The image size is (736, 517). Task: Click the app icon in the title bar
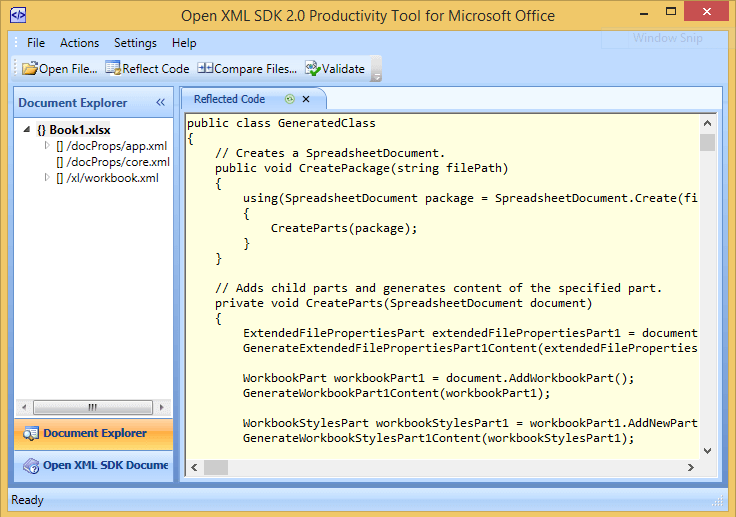(x=17, y=15)
